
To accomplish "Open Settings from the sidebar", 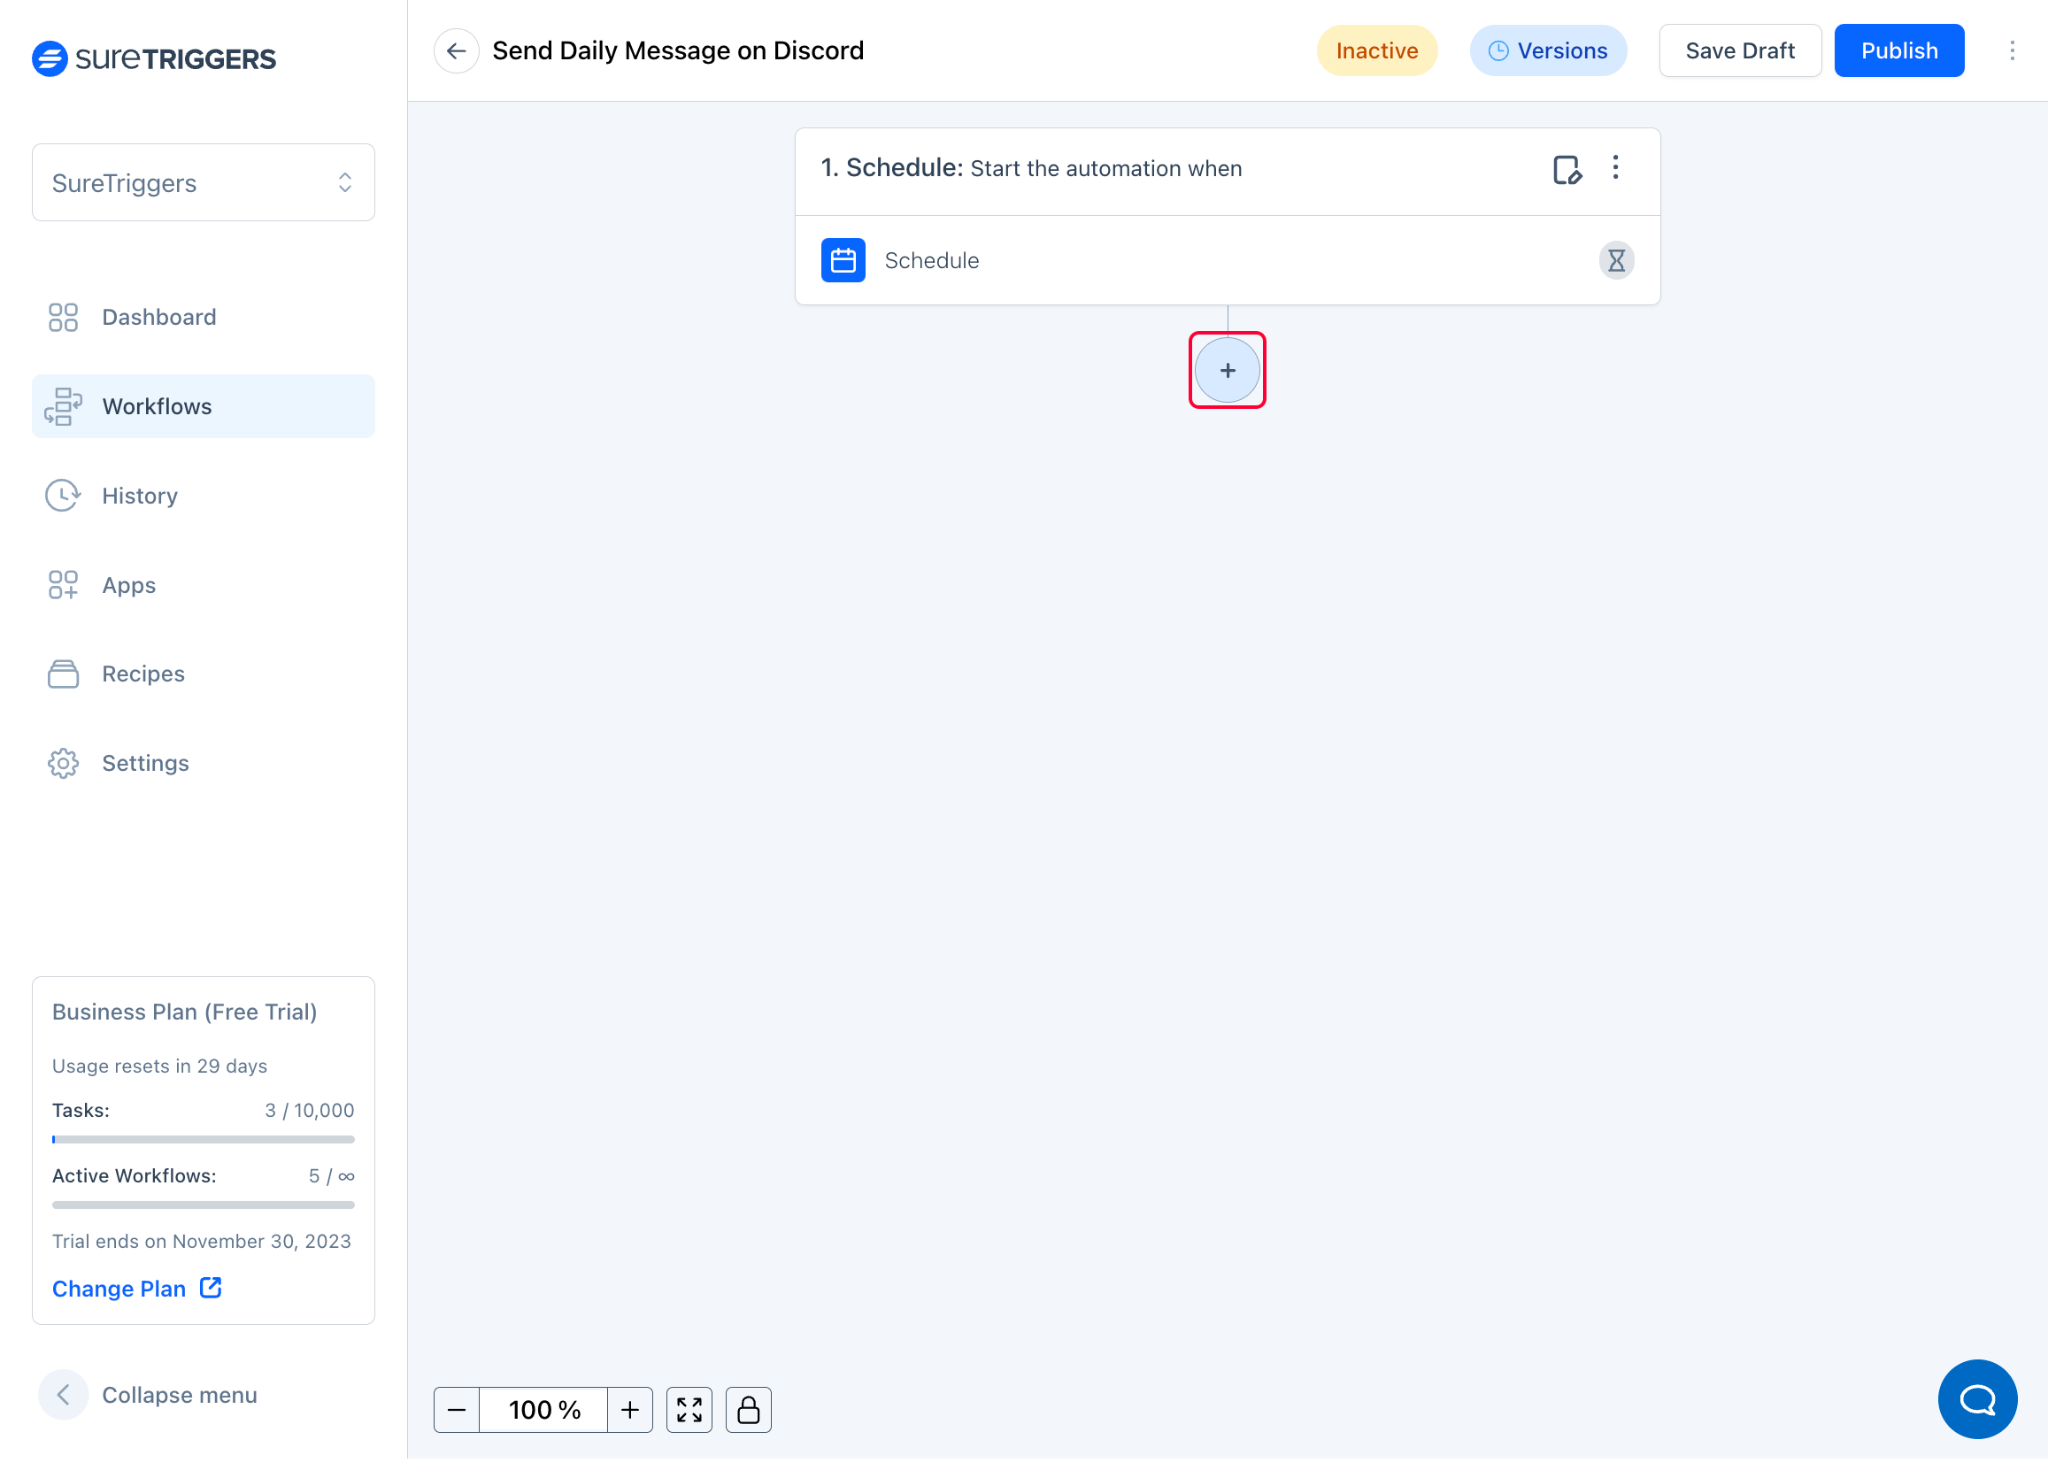I will (145, 762).
